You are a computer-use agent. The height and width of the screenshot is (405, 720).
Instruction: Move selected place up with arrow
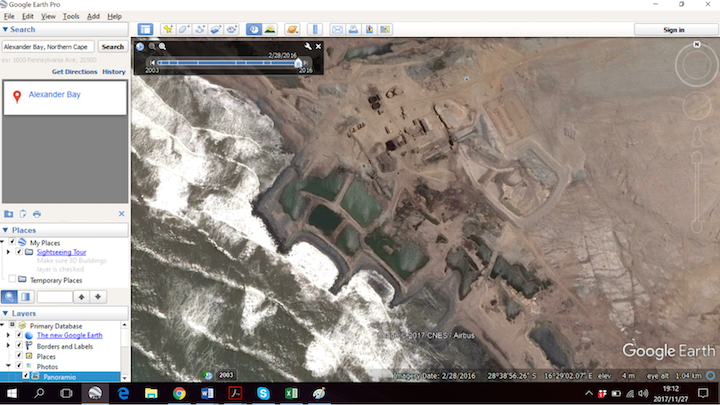click(x=81, y=297)
